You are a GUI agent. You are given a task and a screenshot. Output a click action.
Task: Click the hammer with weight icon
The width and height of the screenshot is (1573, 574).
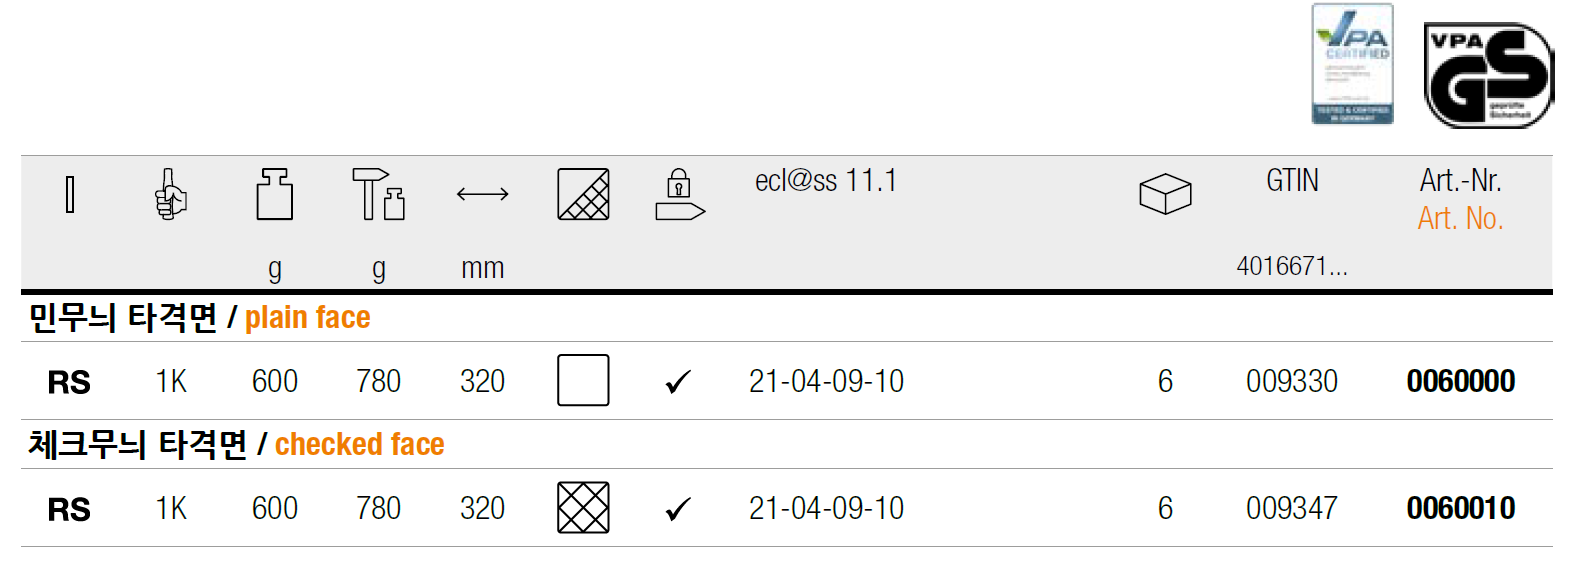tap(378, 194)
